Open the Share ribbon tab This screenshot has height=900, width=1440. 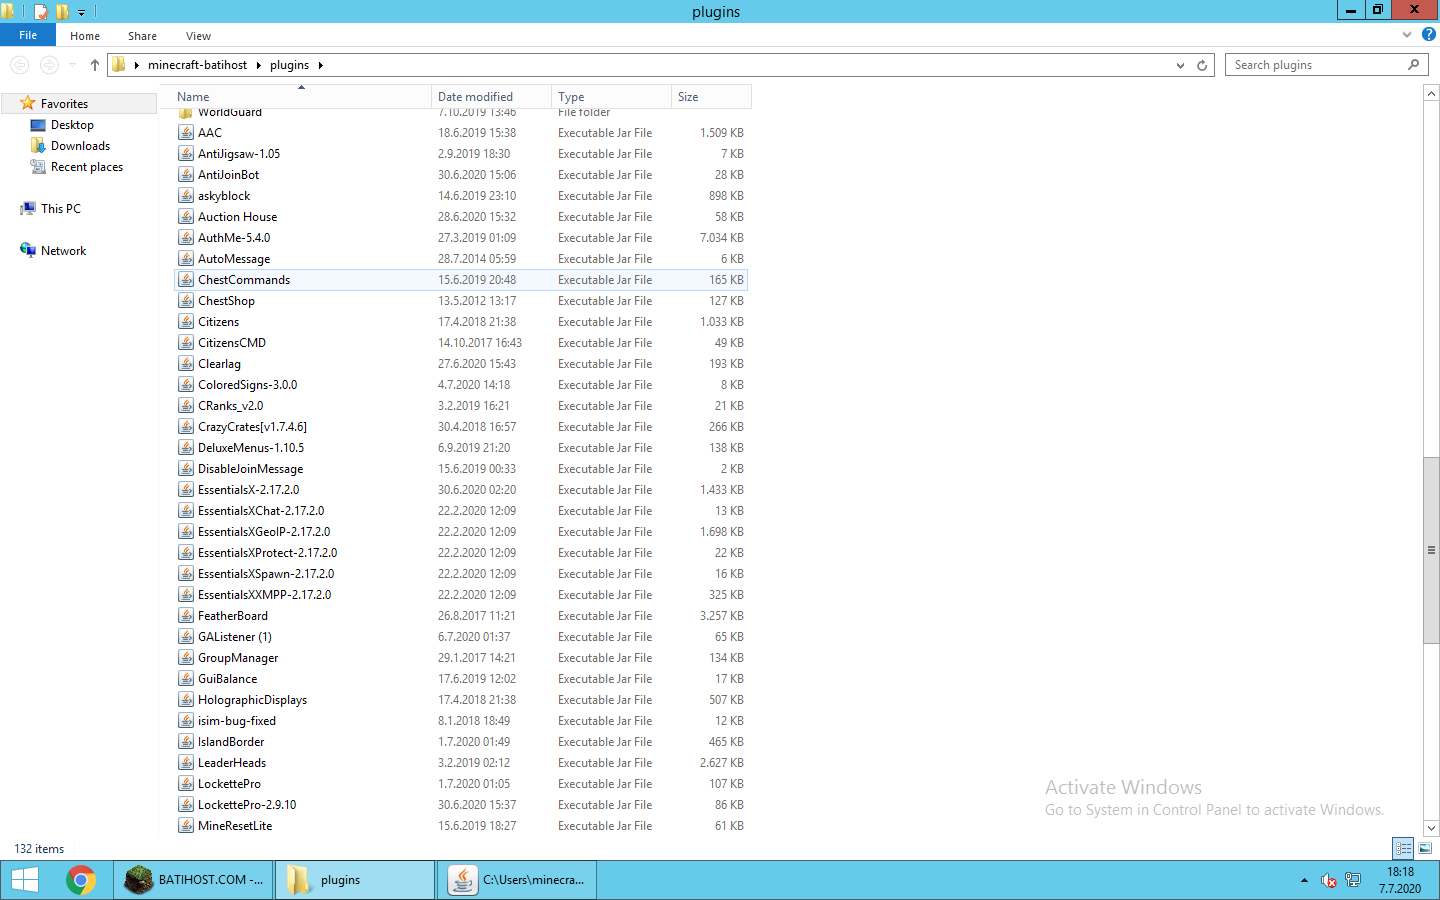[x=142, y=36]
